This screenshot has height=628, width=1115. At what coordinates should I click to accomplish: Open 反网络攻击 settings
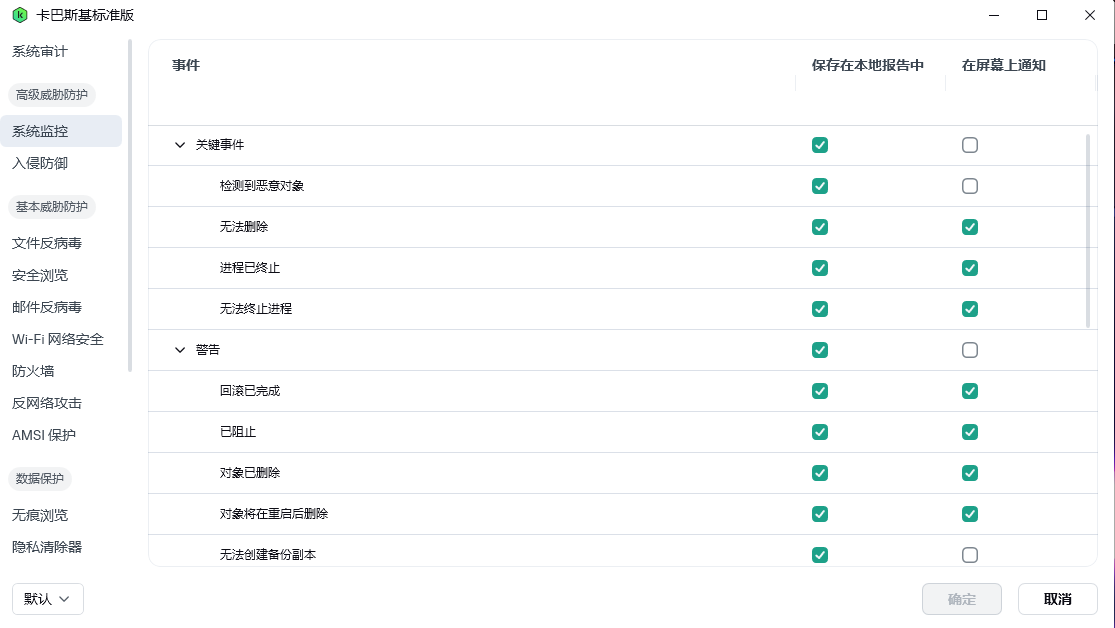pyautogui.click(x=47, y=403)
